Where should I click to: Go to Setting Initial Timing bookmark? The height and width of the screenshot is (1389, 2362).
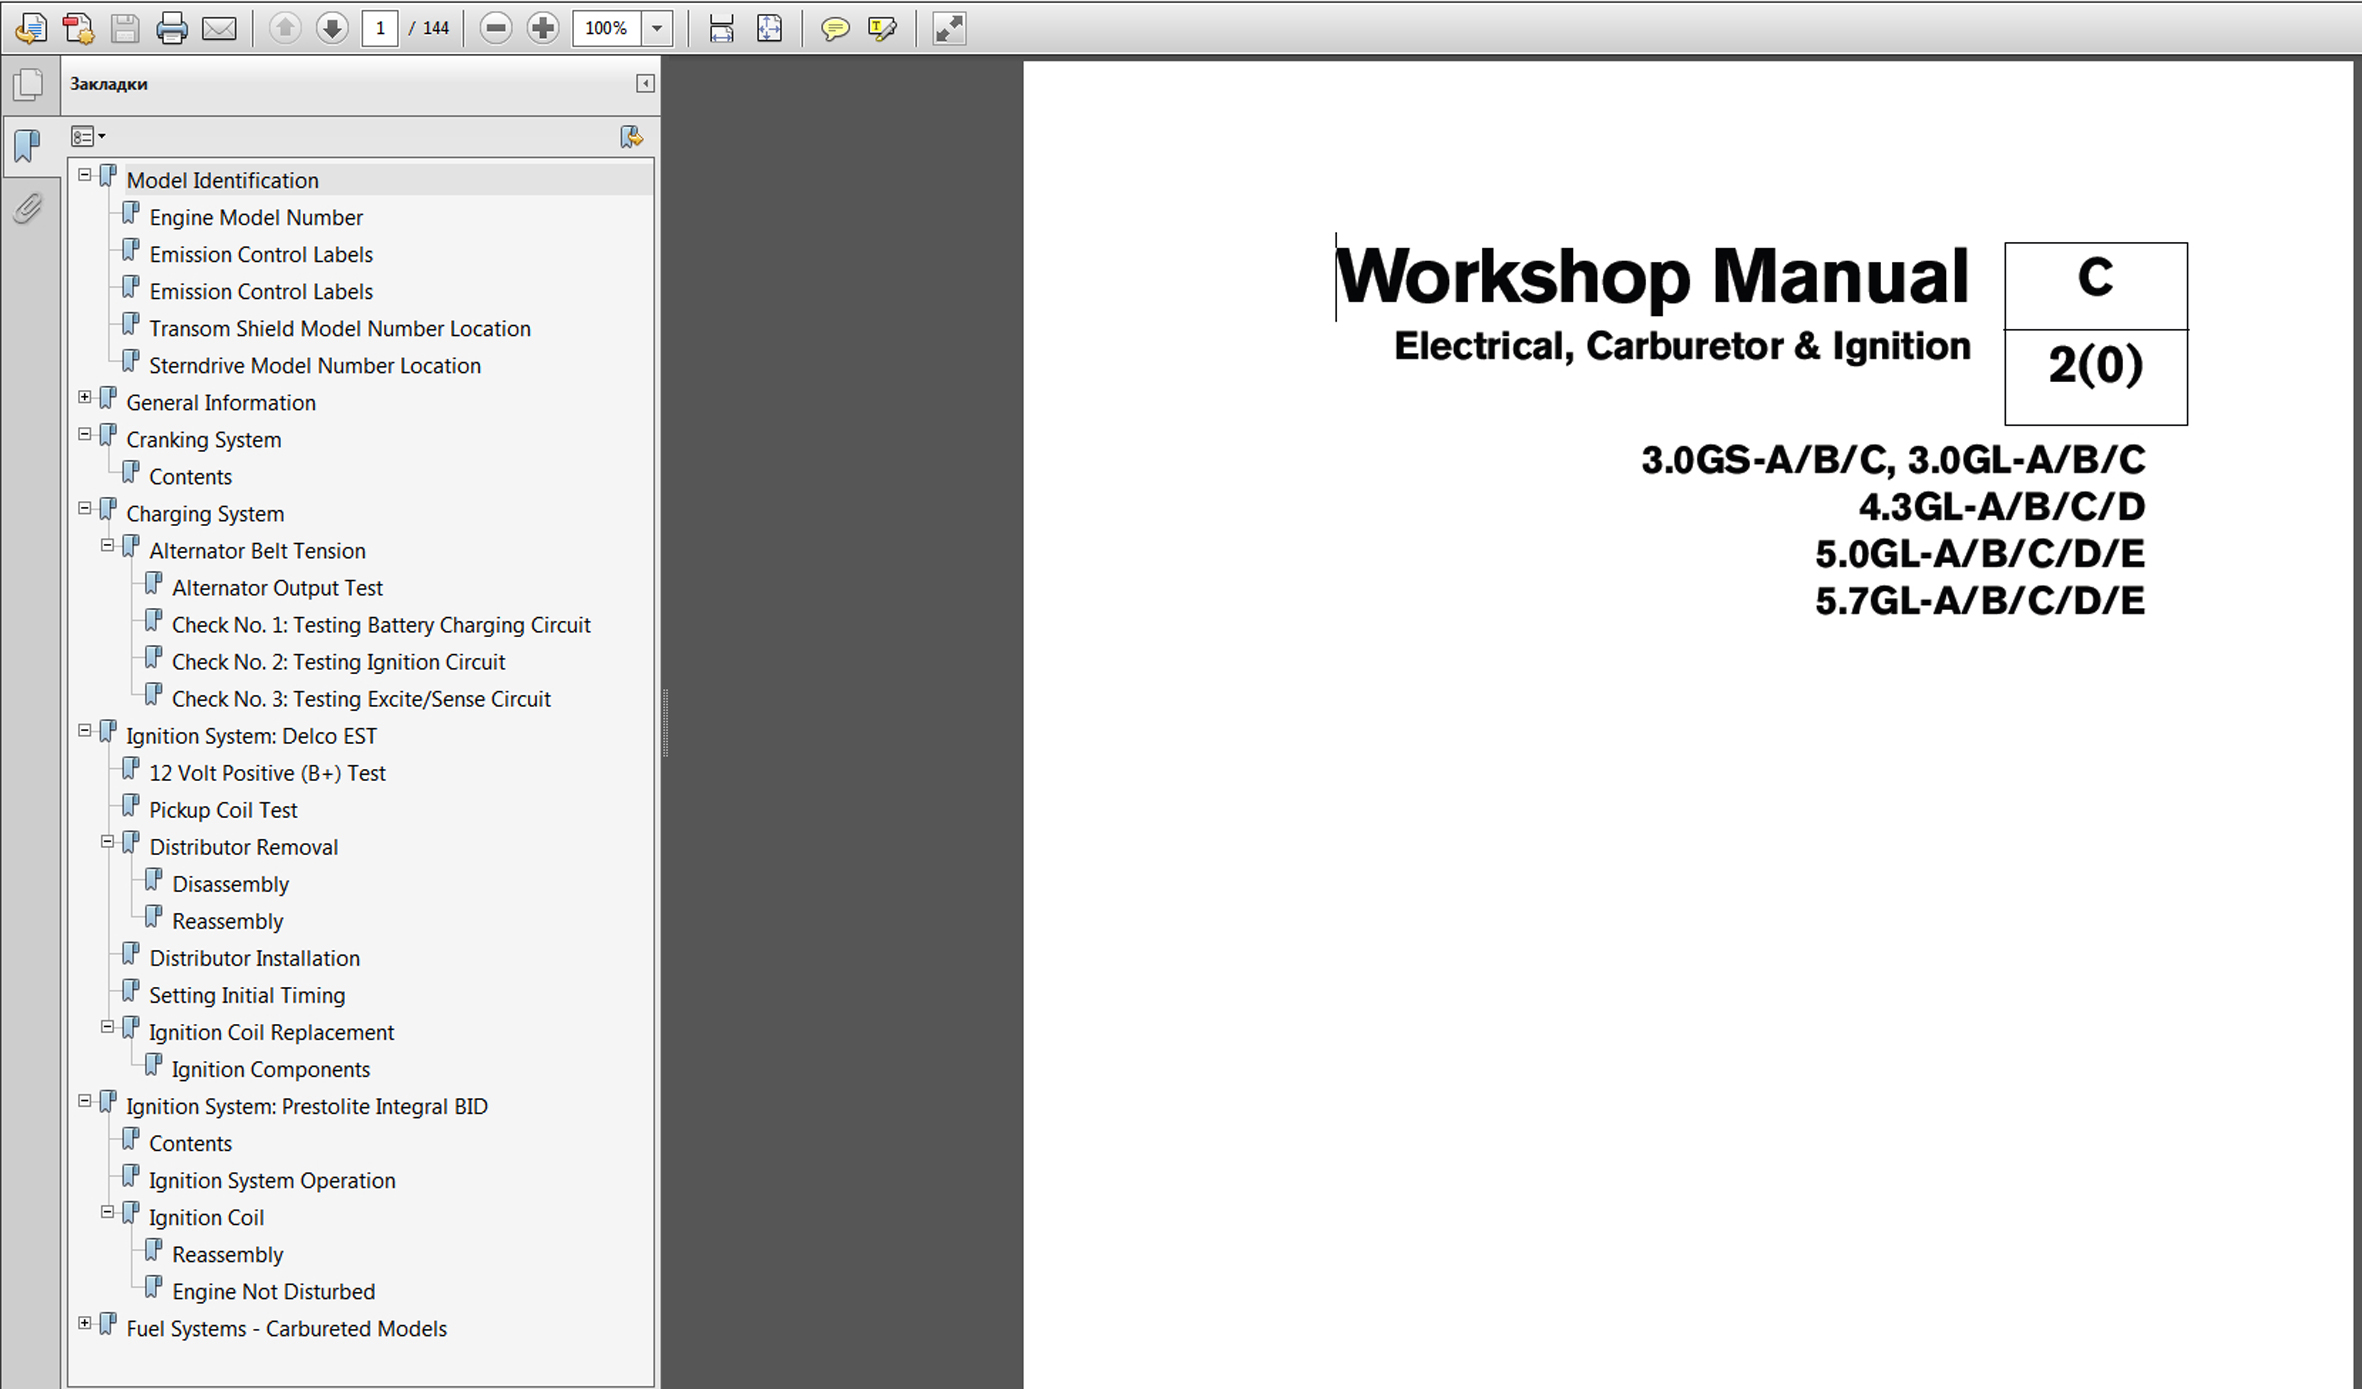pyautogui.click(x=246, y=995)
